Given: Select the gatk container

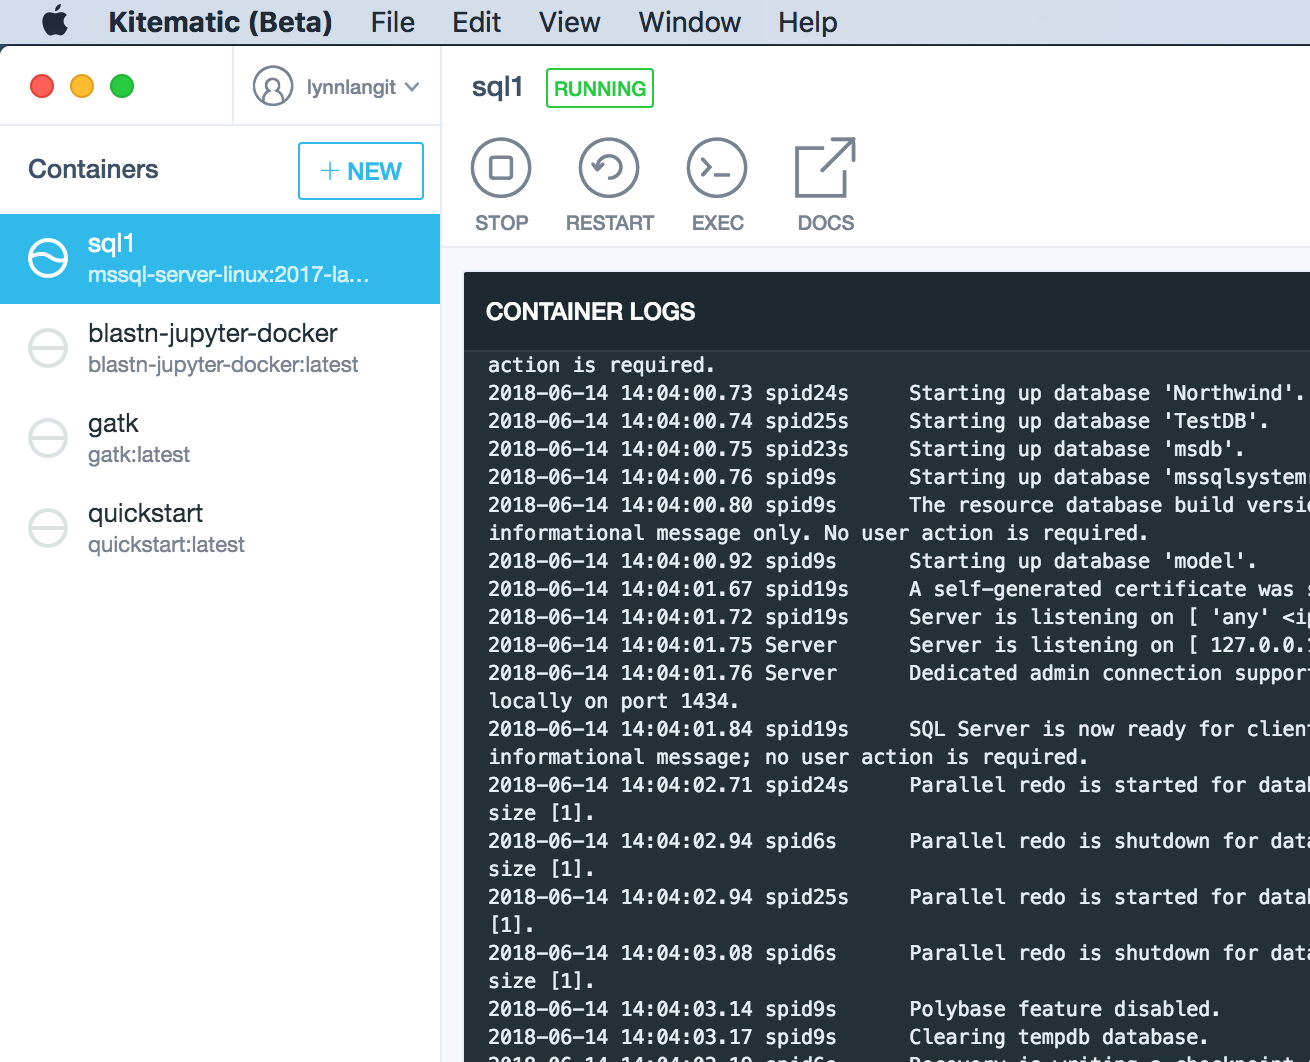Looking at the screenshot, I should point(220,439).
